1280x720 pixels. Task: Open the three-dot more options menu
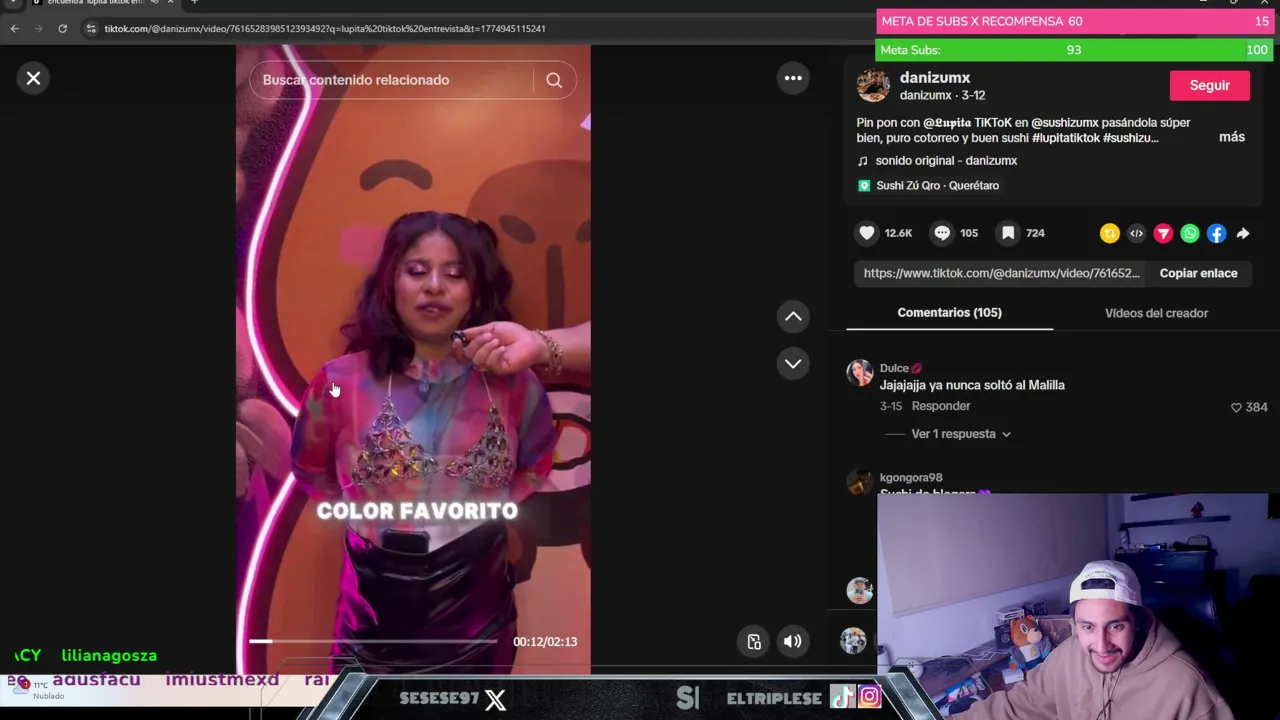[x=793, y=78]
